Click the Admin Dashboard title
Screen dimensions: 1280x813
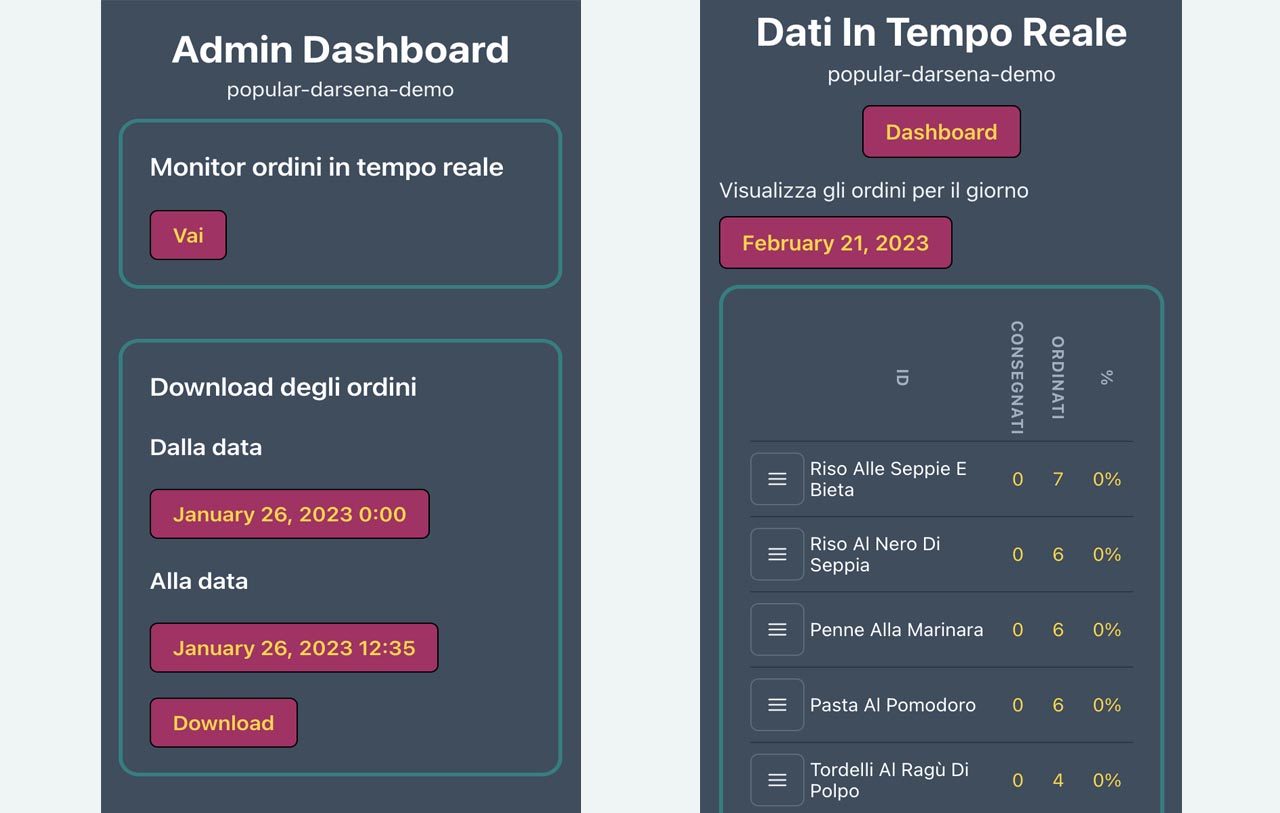click(x=340, y=49)
